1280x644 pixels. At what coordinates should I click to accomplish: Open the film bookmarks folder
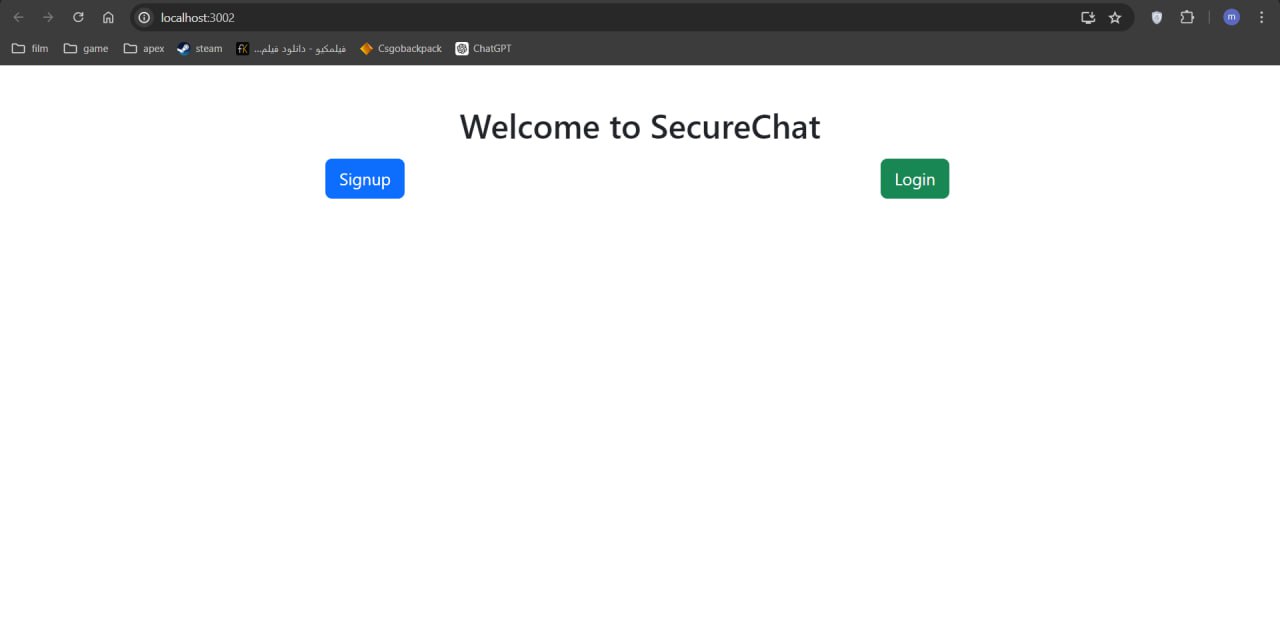coord(30,48)
